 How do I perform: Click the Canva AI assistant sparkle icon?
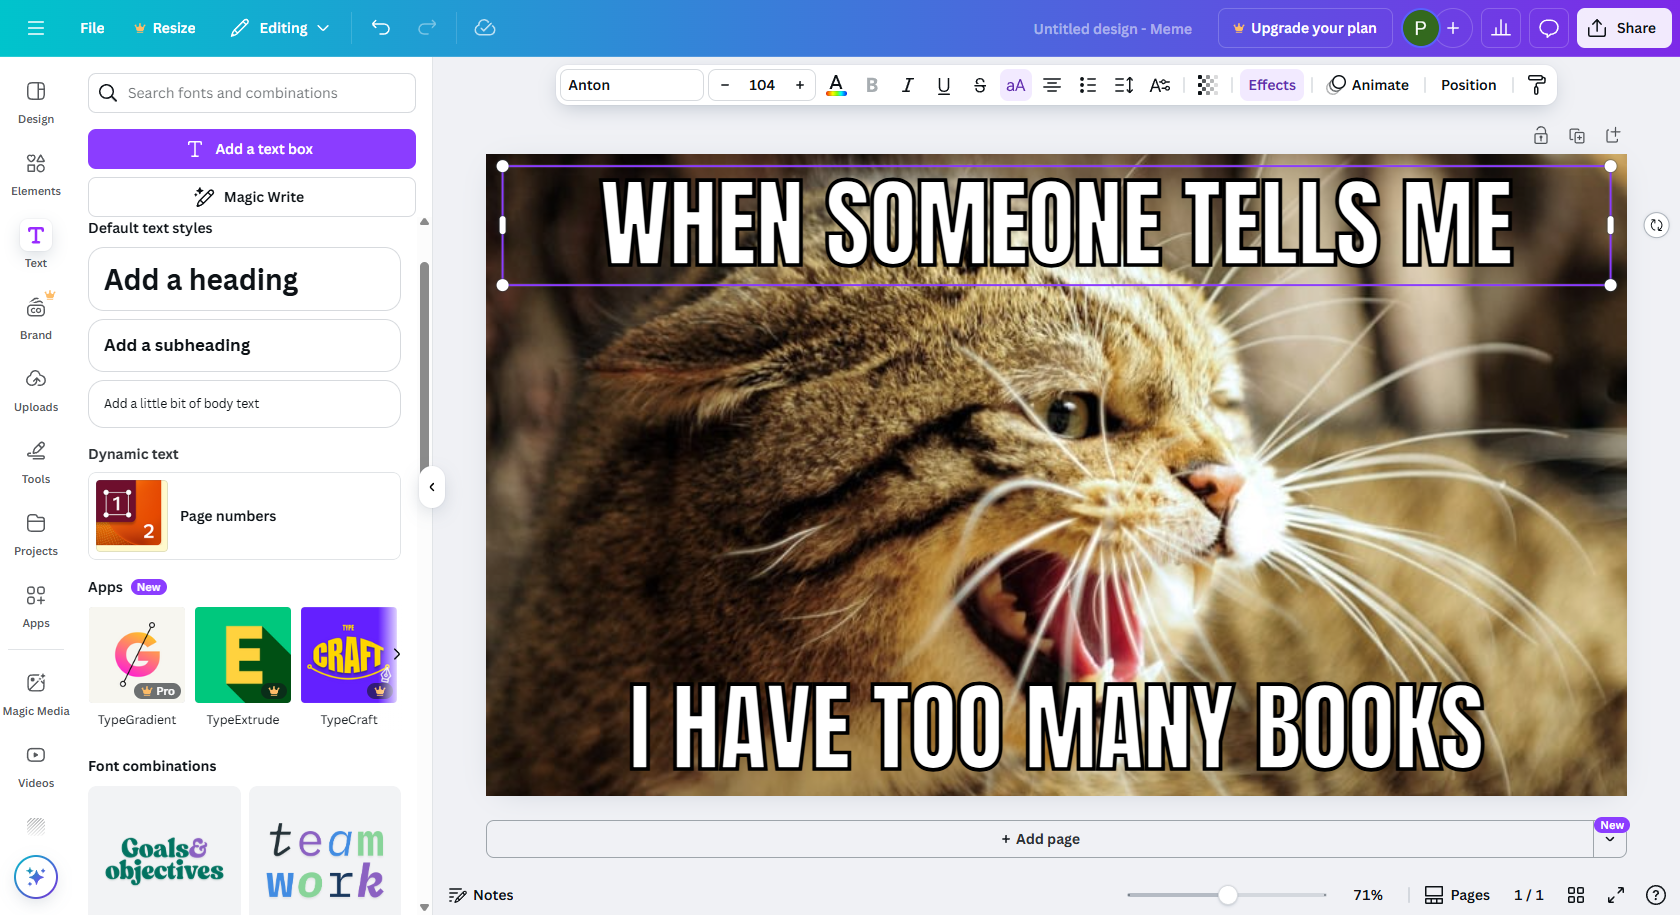point(36,877)
